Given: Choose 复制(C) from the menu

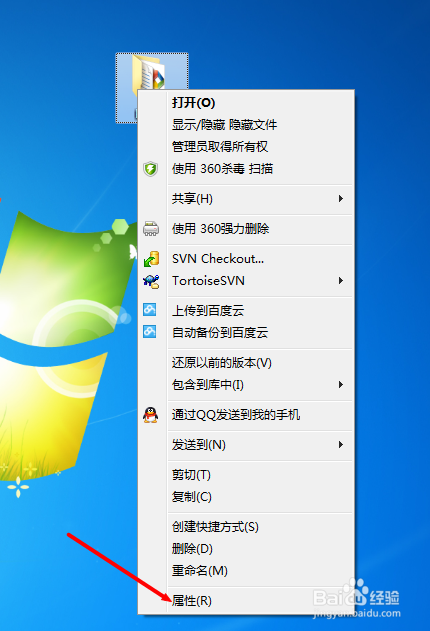Looking at the screenshot, I should coord(246,497).
